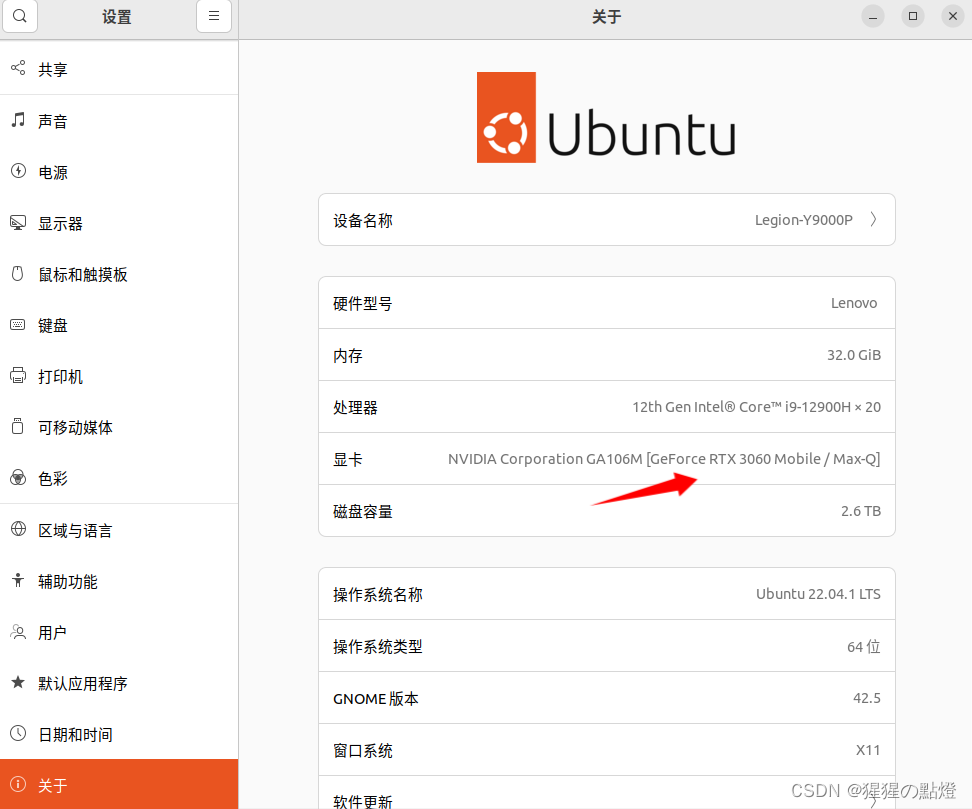This screenshot has height=809, width=972.
Task: Open the 软件更新 row
Action: (606, 793)
